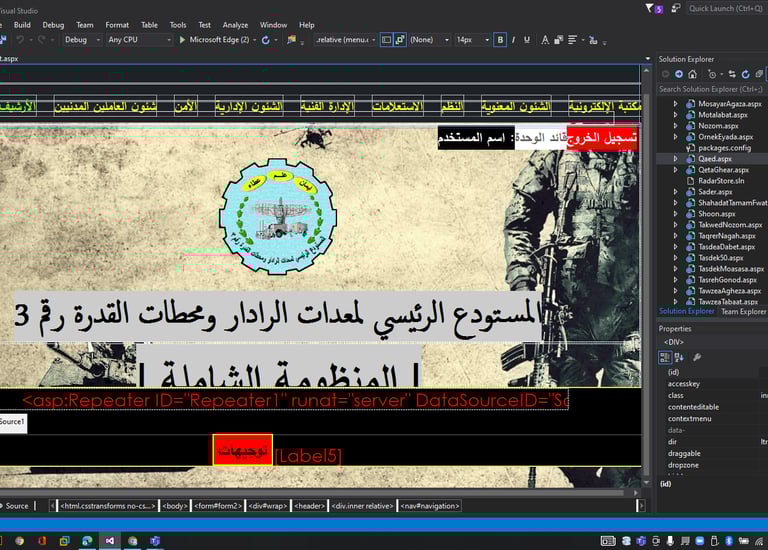The image size is (768, 550).
Task: Toggle Italic formatting button
Action: tap(513, 40)
